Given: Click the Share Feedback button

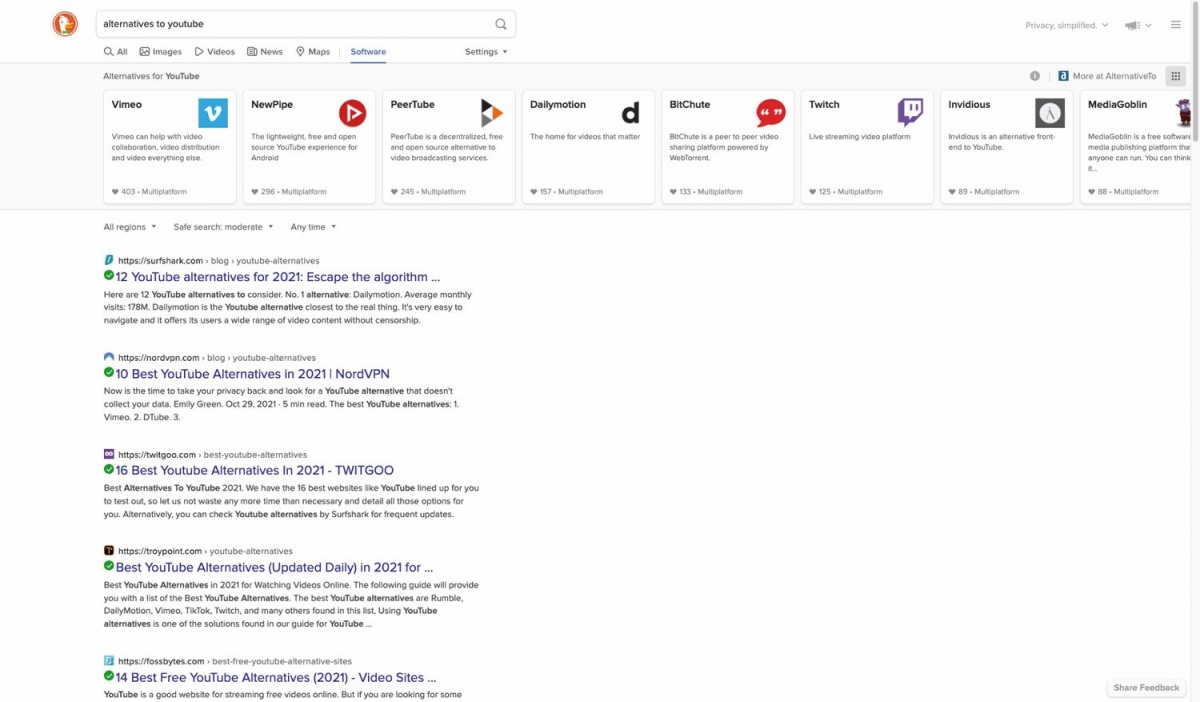Looking at the screenshot, I should 1146,688.
